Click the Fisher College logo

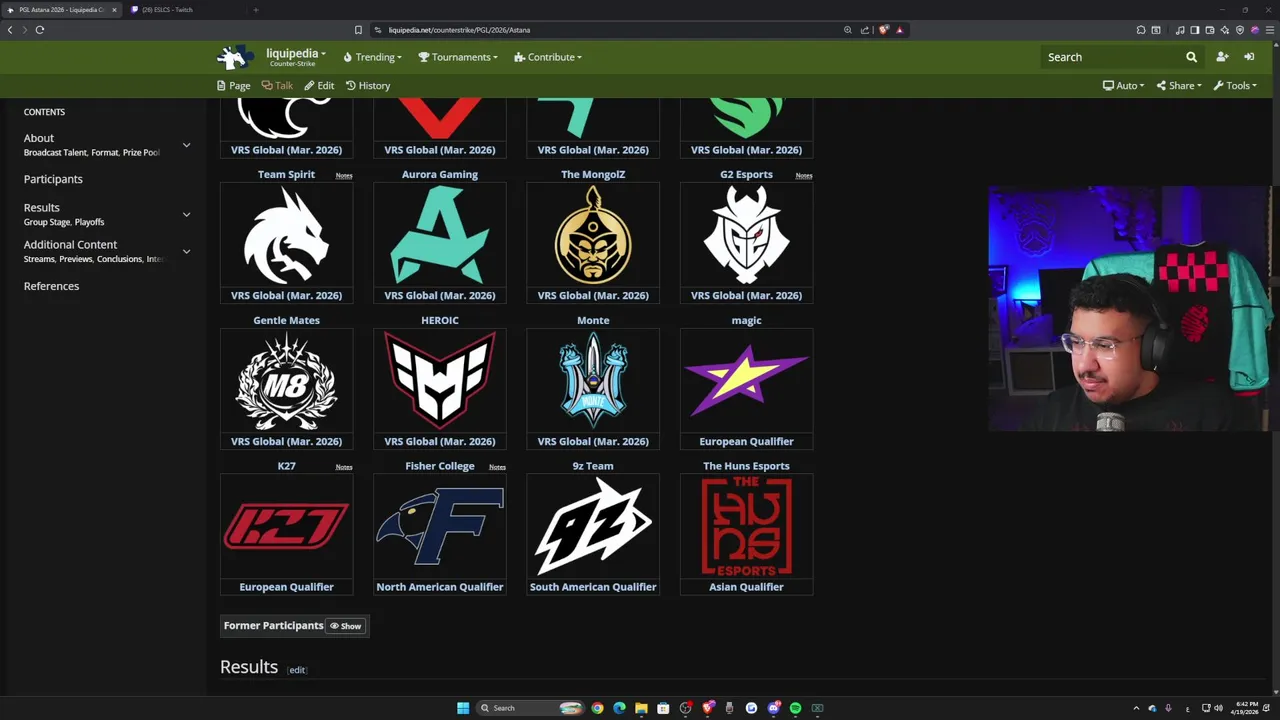click(440, 526)
